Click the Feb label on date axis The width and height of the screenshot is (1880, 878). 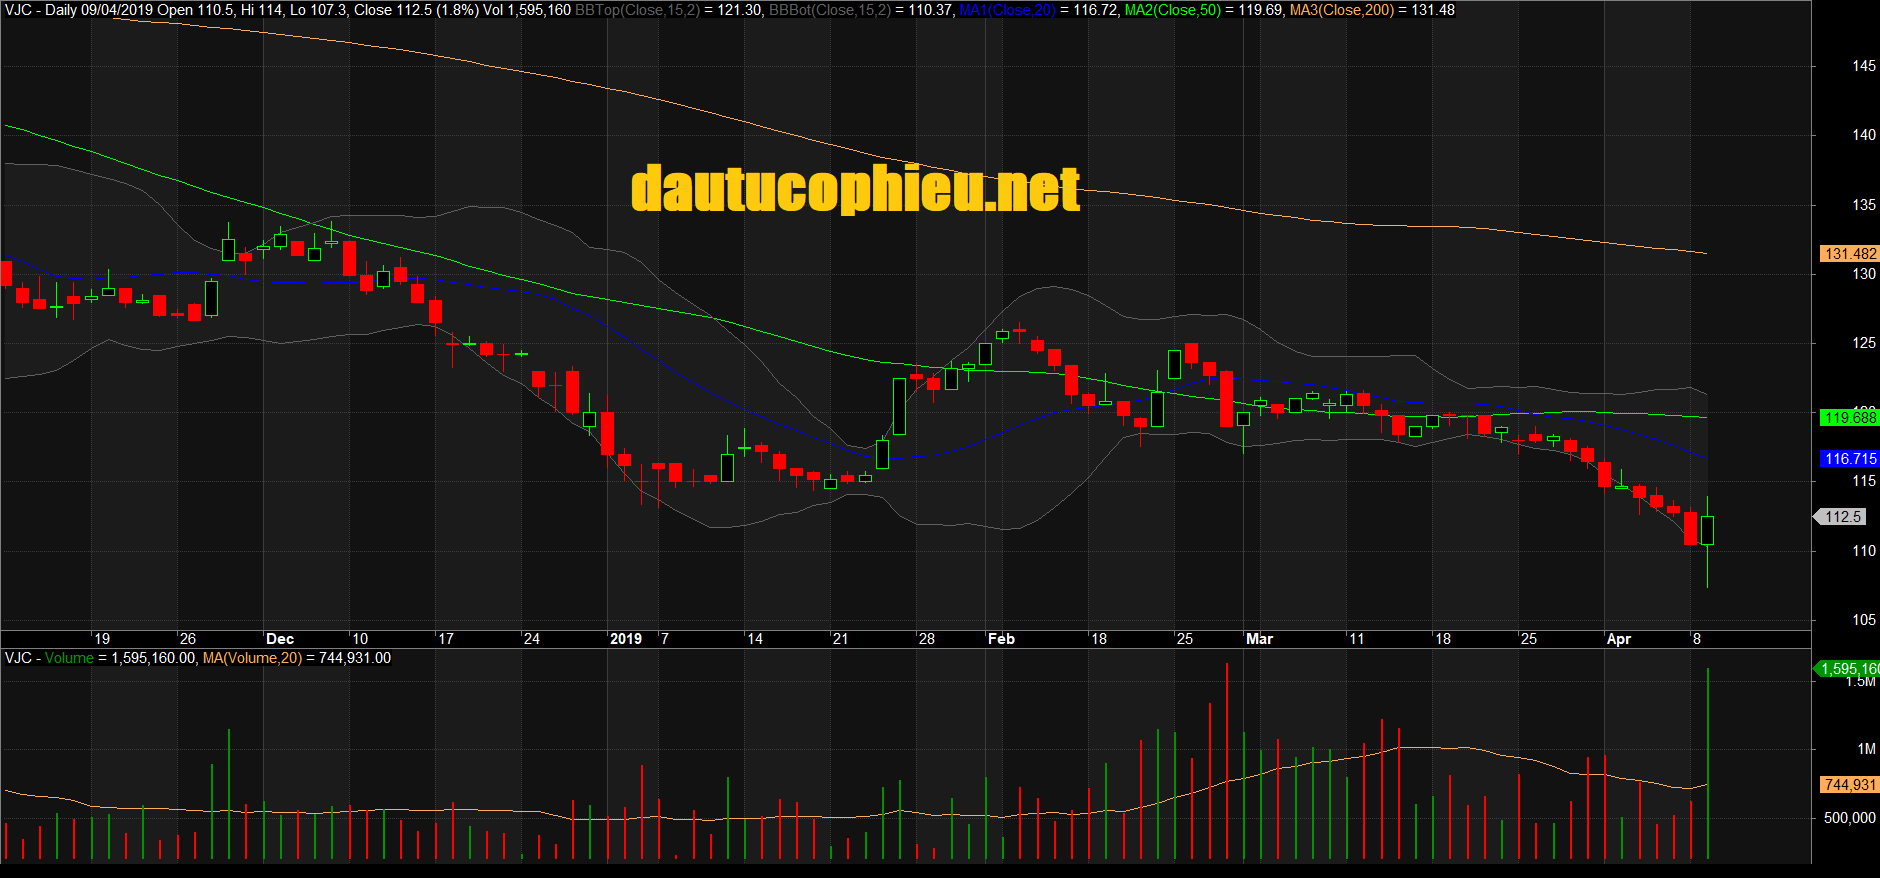tap(1001, 639)
